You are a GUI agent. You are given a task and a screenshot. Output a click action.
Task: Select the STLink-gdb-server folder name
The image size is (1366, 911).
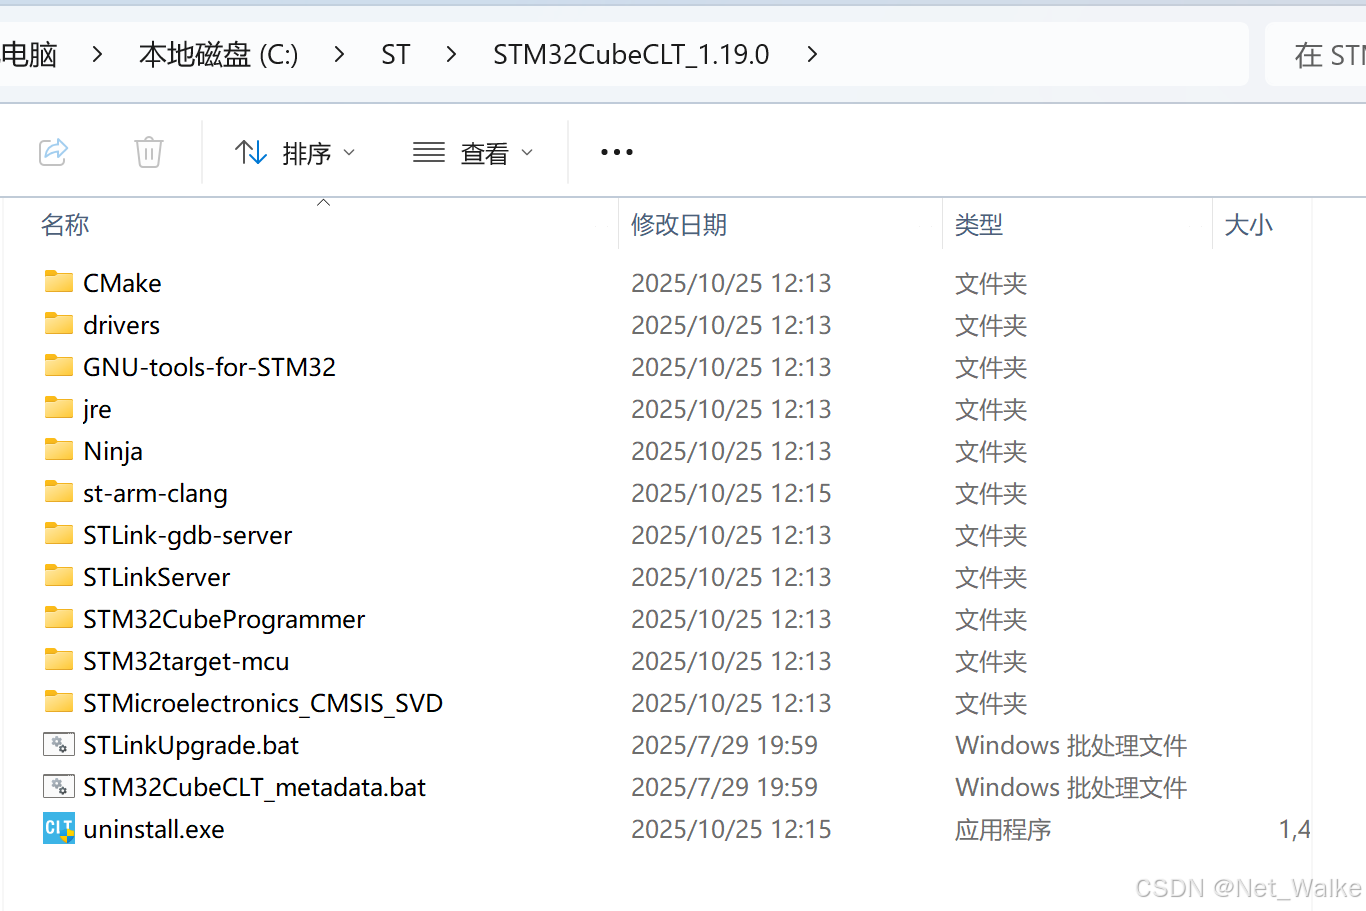(187, 535)
